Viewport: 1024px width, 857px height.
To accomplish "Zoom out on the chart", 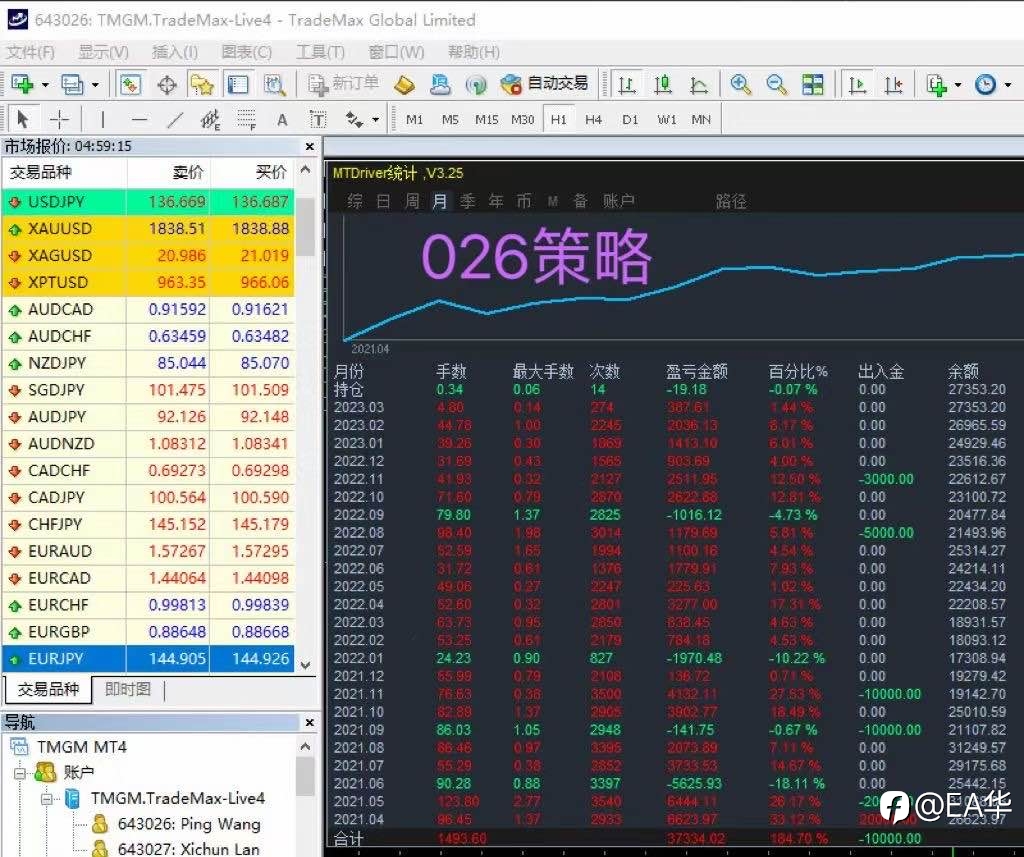I will pos(776,84).
